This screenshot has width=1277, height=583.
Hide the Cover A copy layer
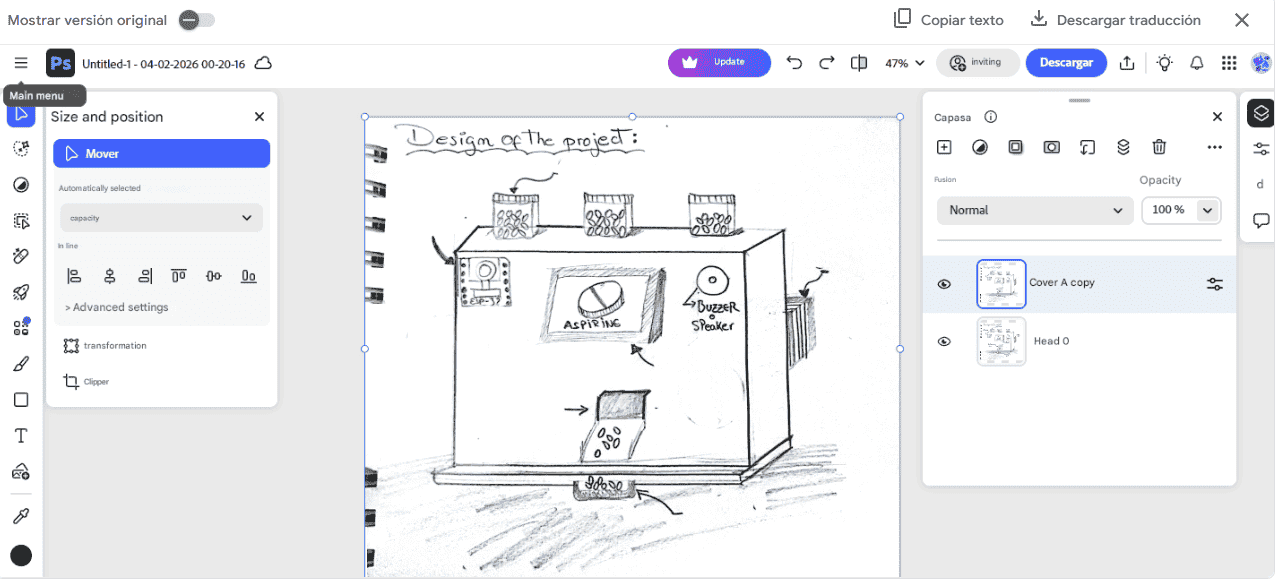[944, 284]
